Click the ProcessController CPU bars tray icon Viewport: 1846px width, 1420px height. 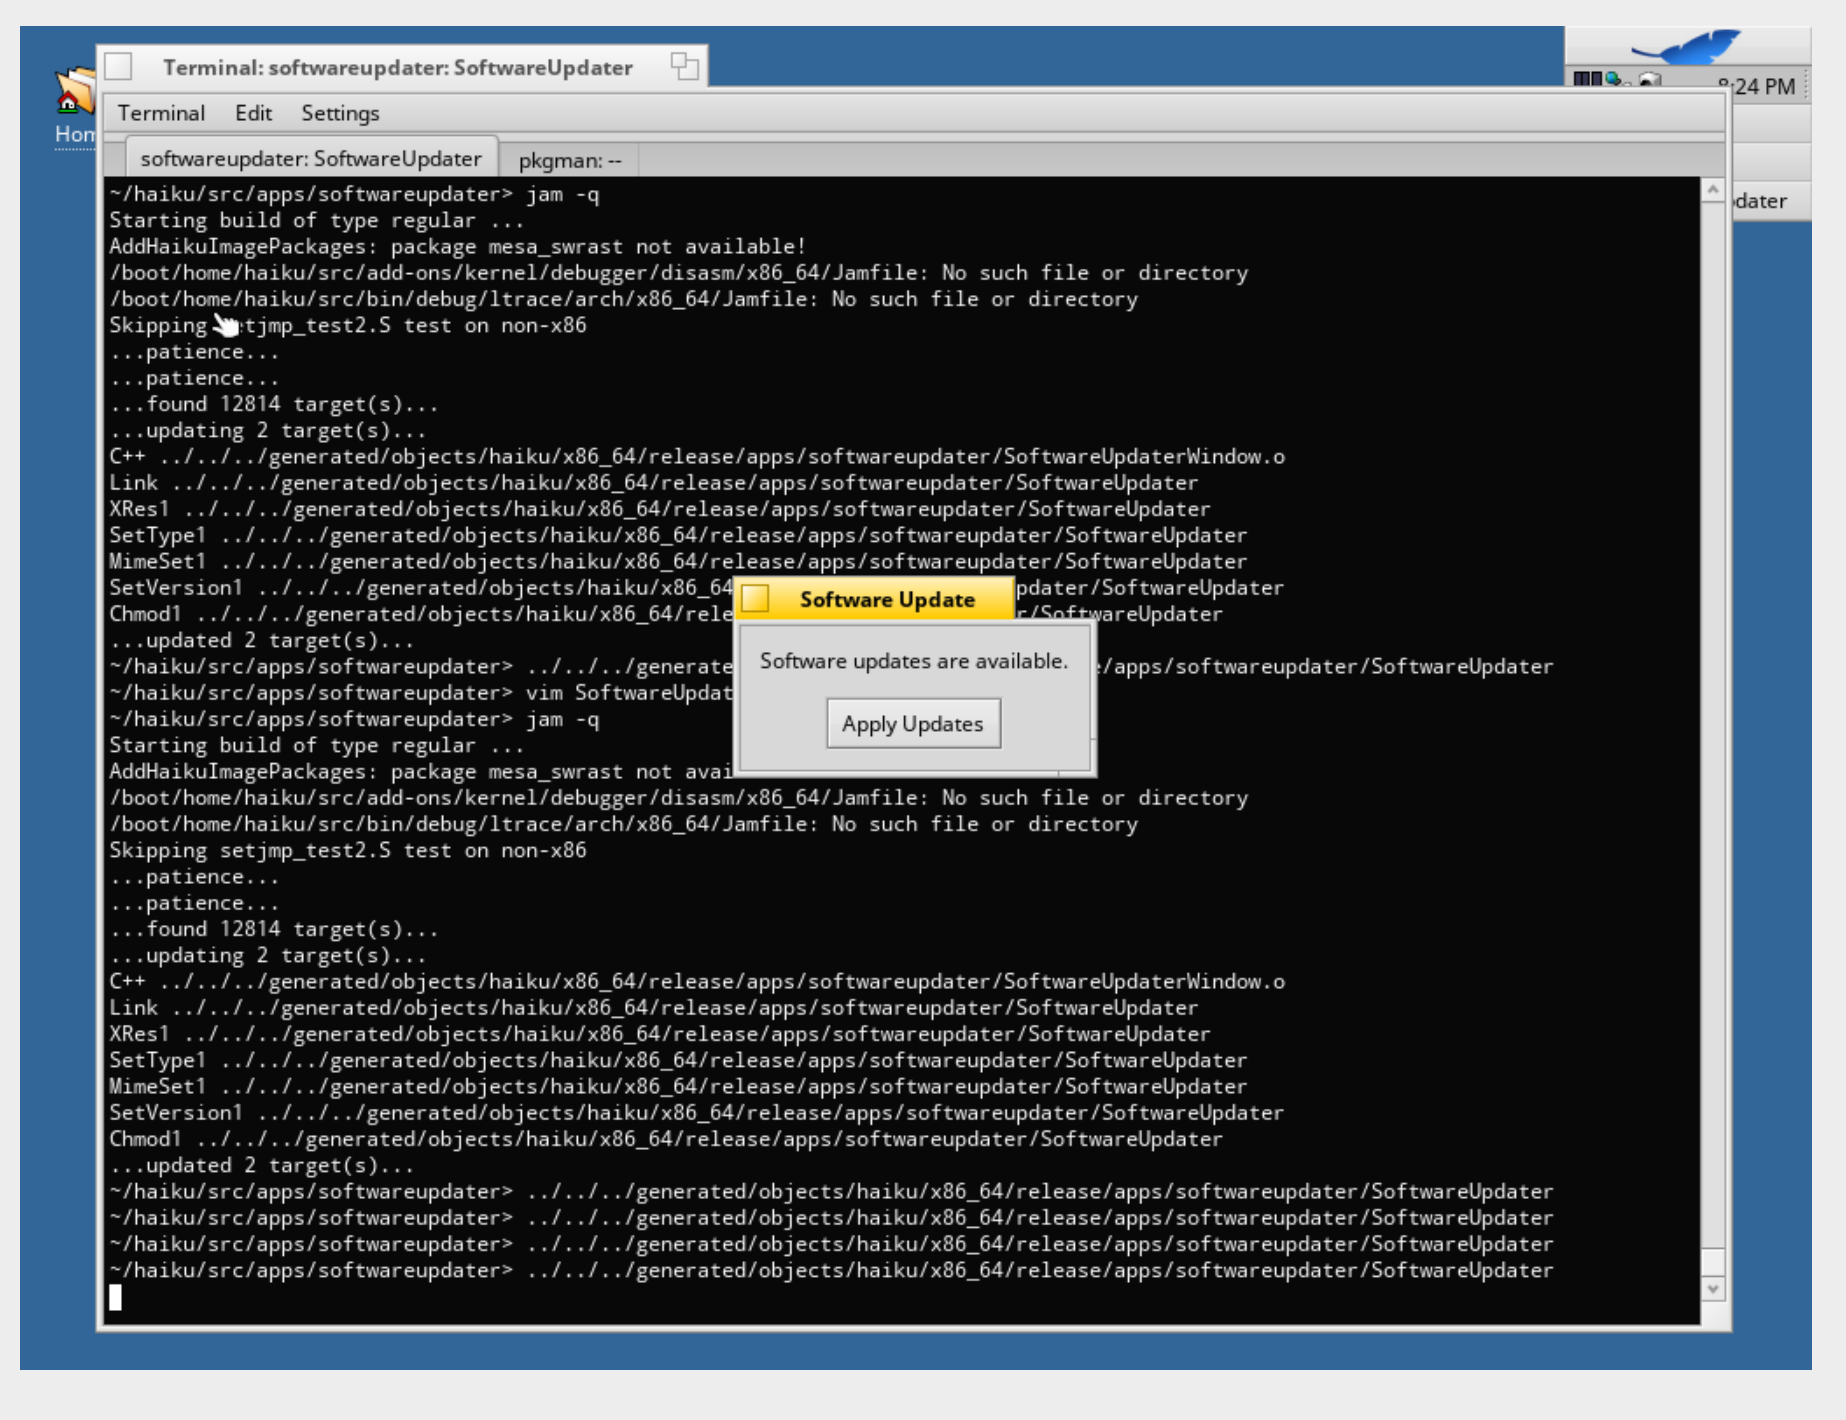pos(1586,79)
